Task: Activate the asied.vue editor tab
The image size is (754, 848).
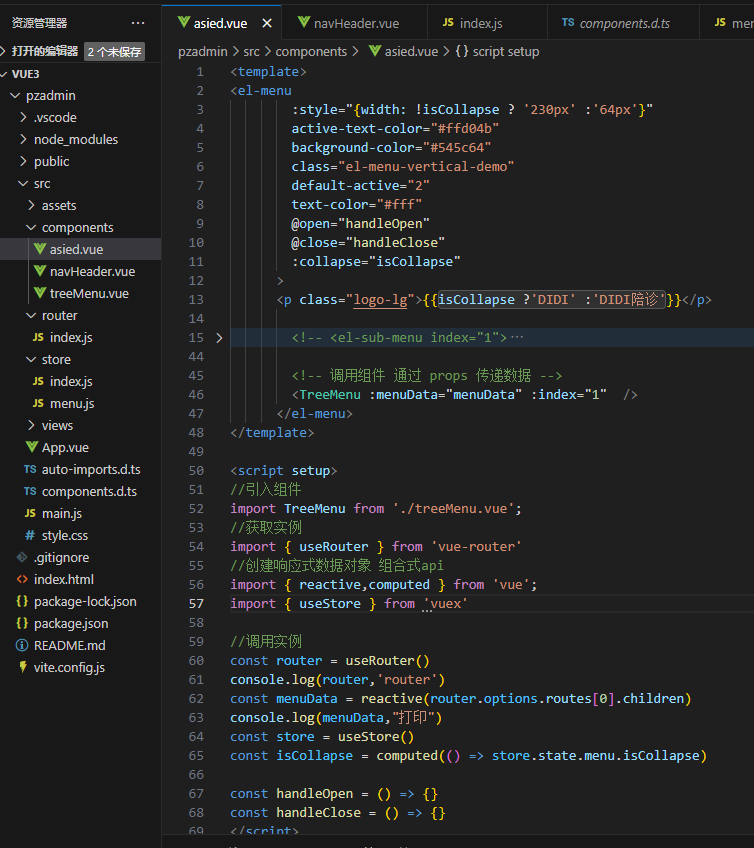Action: click(x=220, y=23)
